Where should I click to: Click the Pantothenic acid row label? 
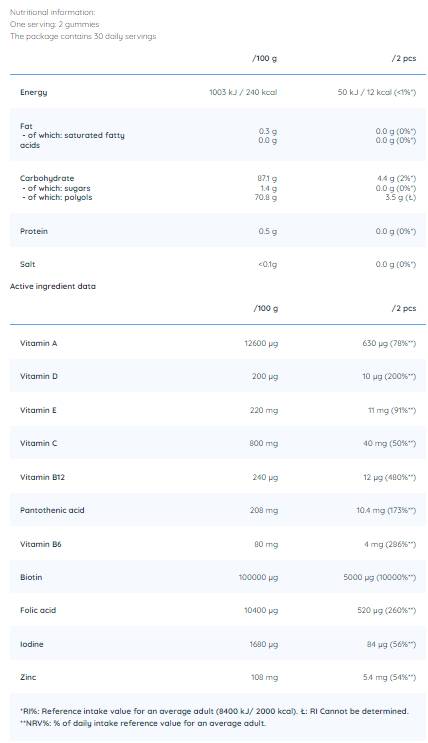[x=52, y=510]
